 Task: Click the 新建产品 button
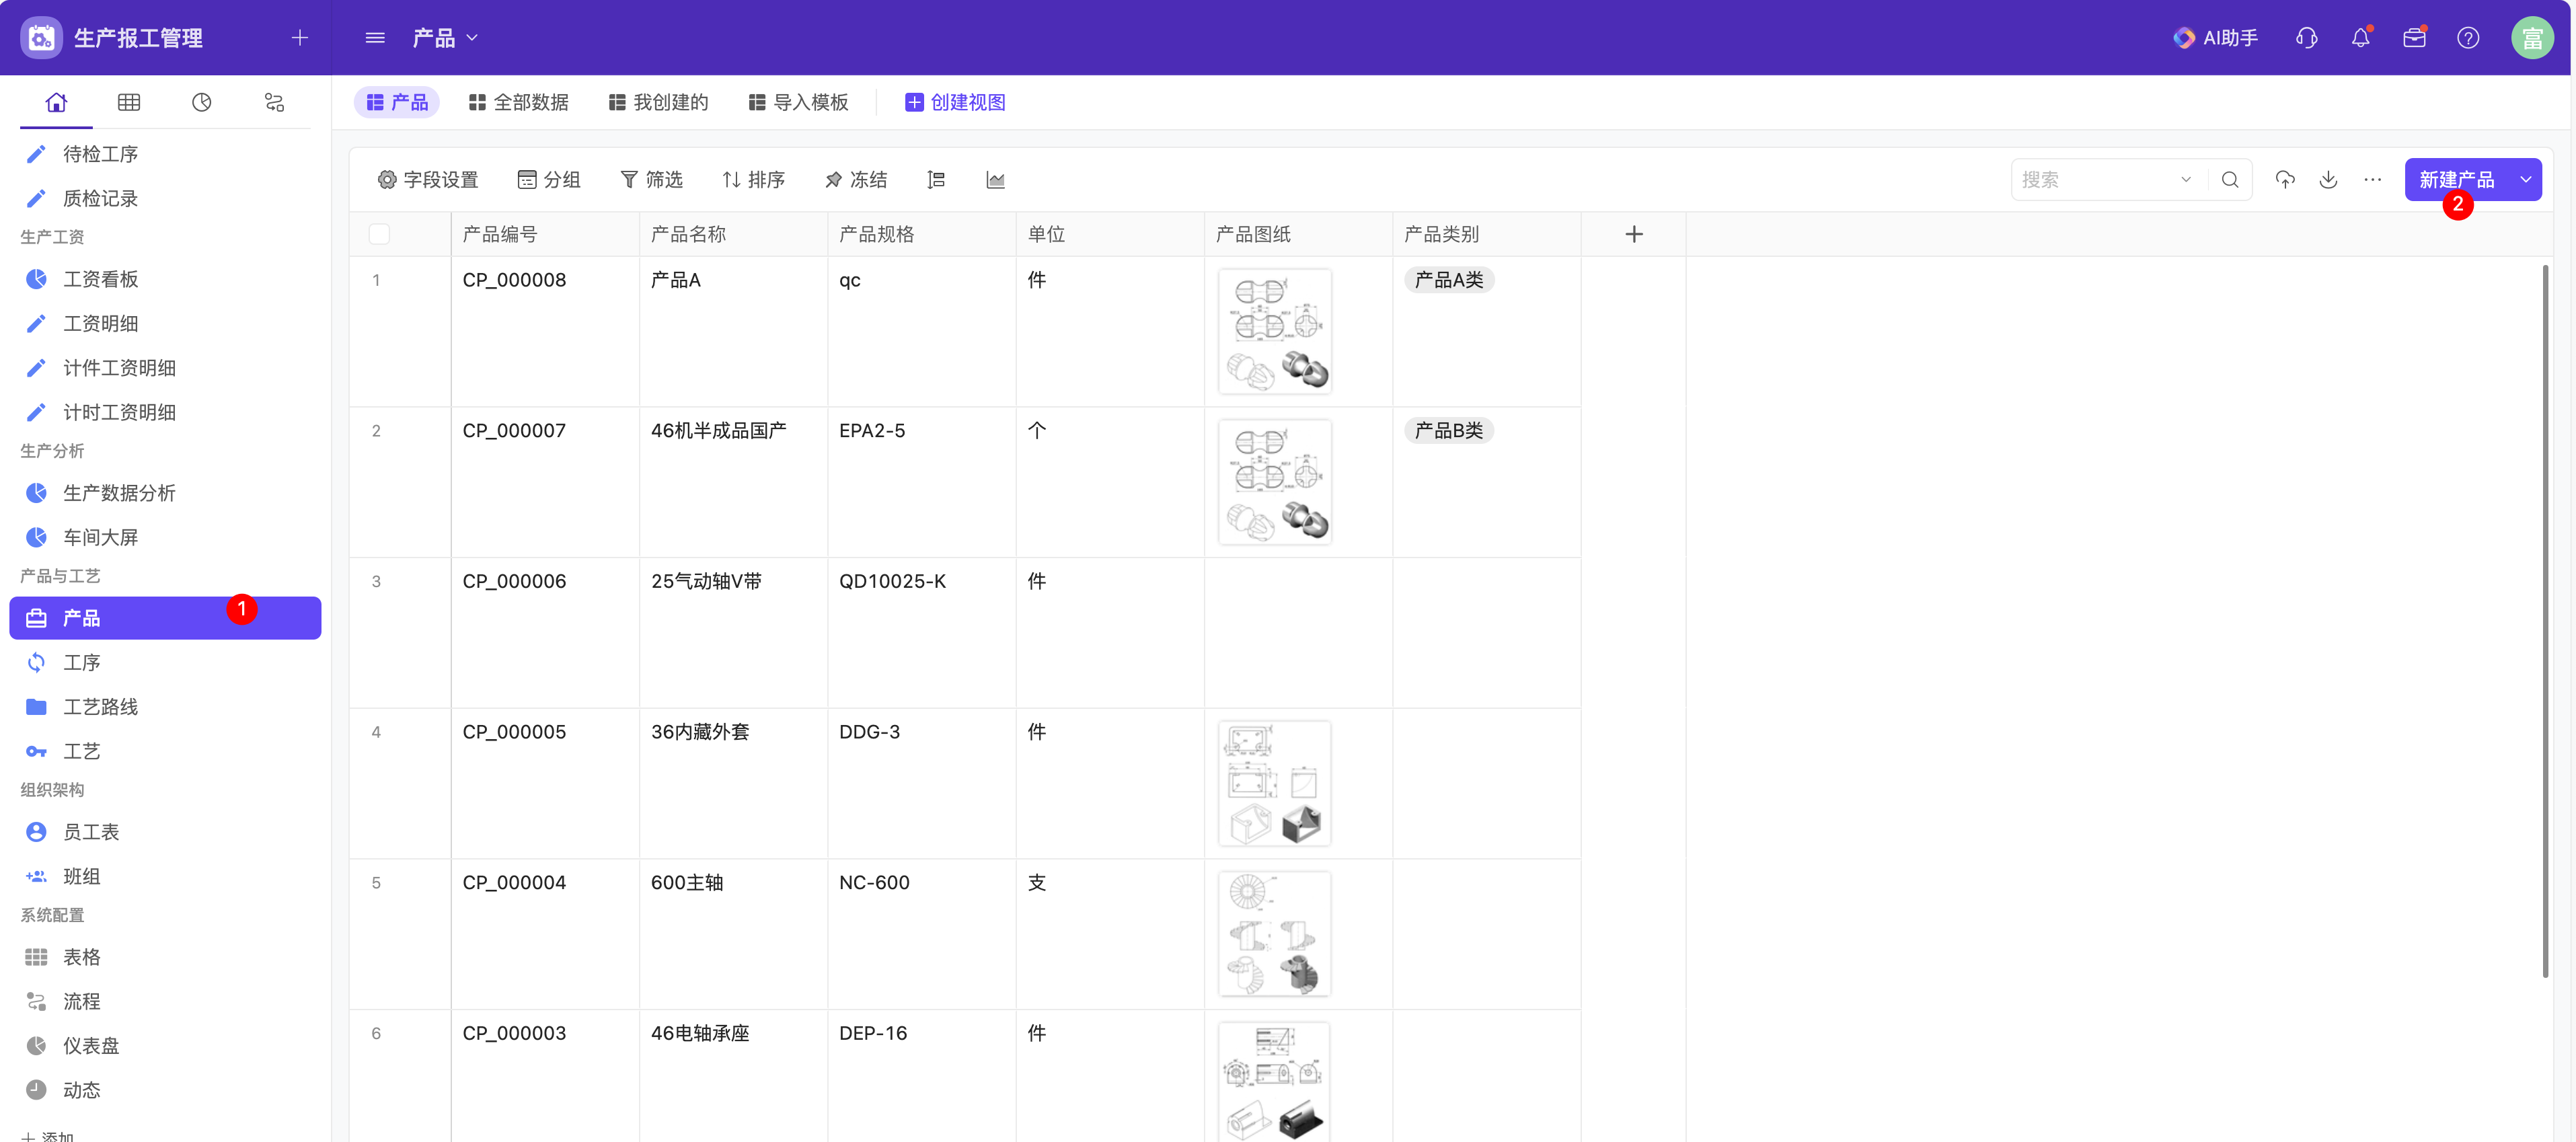[2457, 180]
